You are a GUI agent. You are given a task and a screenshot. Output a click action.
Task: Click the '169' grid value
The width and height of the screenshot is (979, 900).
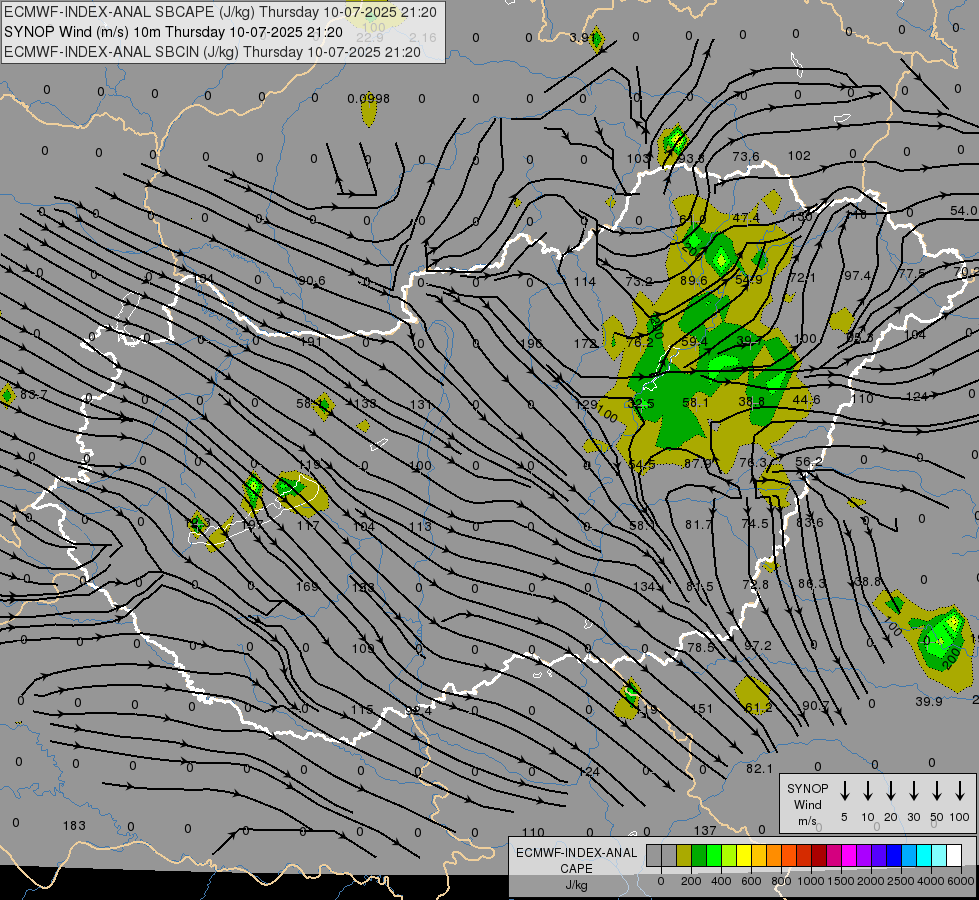(x=307, y=586)
